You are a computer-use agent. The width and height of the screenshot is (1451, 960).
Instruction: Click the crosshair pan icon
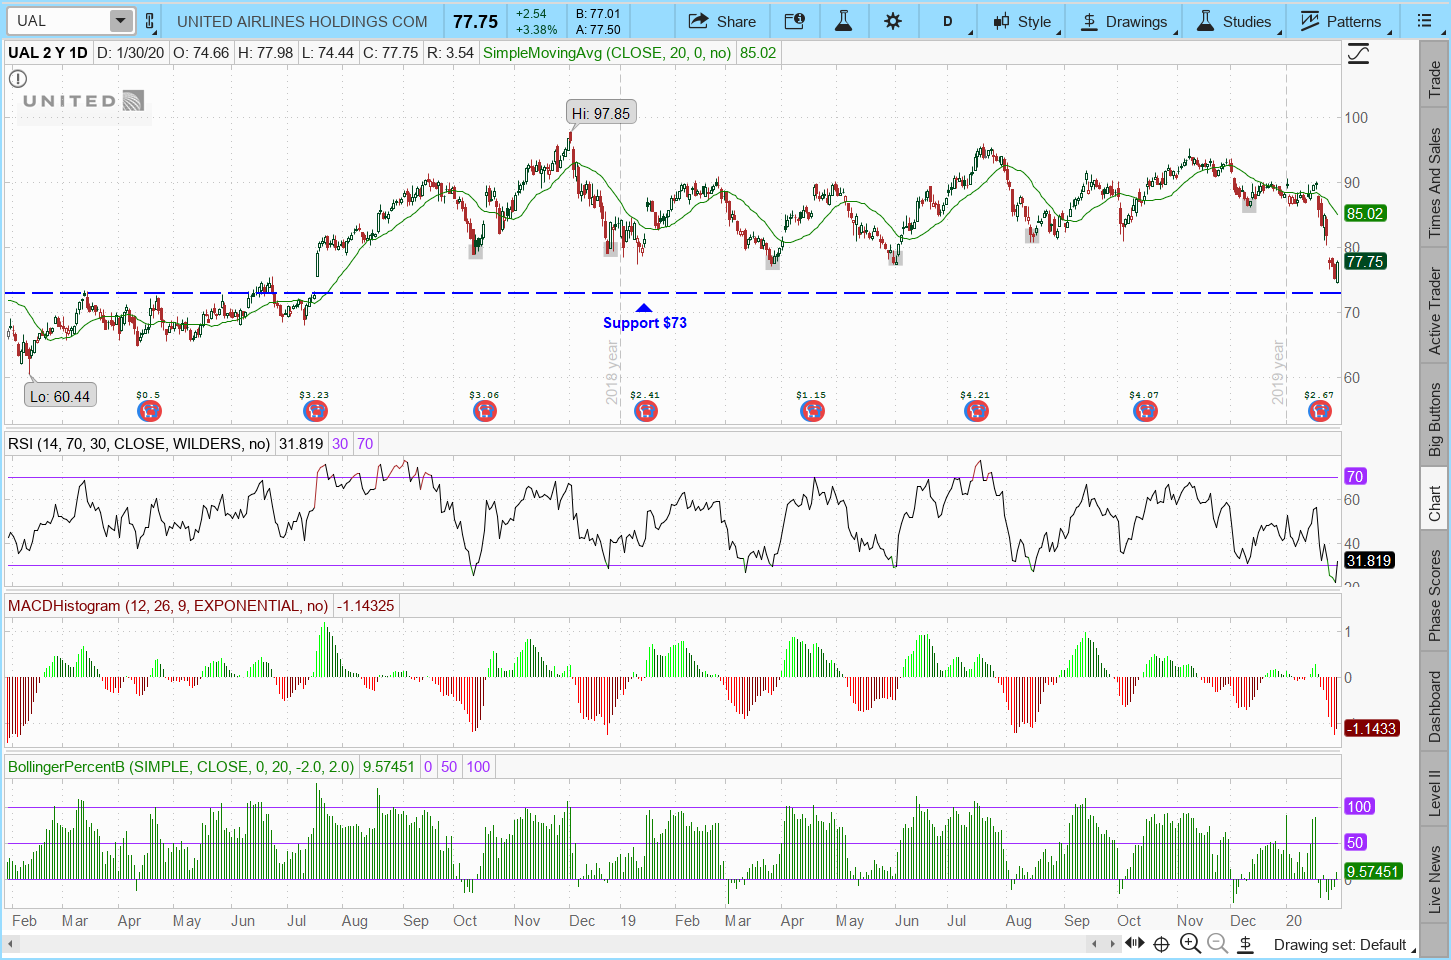pos(1161,944)
